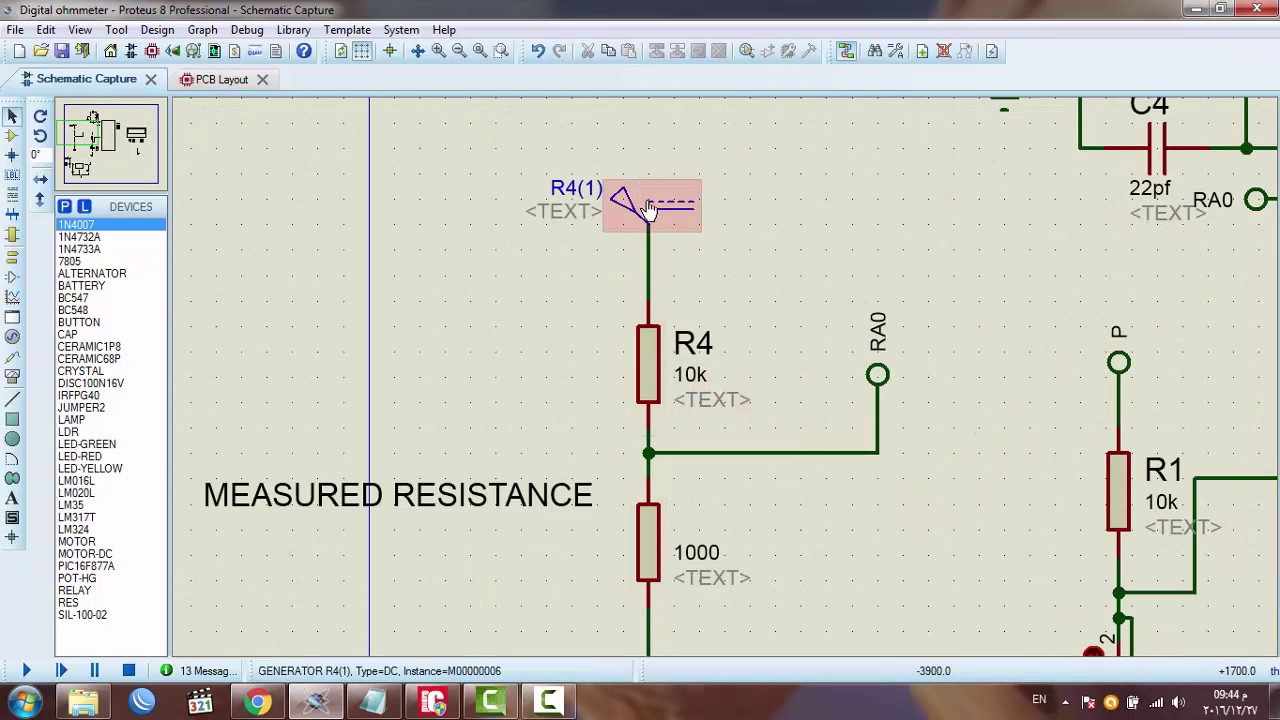Select PIC16F877A in devices list

click(86, 566)
